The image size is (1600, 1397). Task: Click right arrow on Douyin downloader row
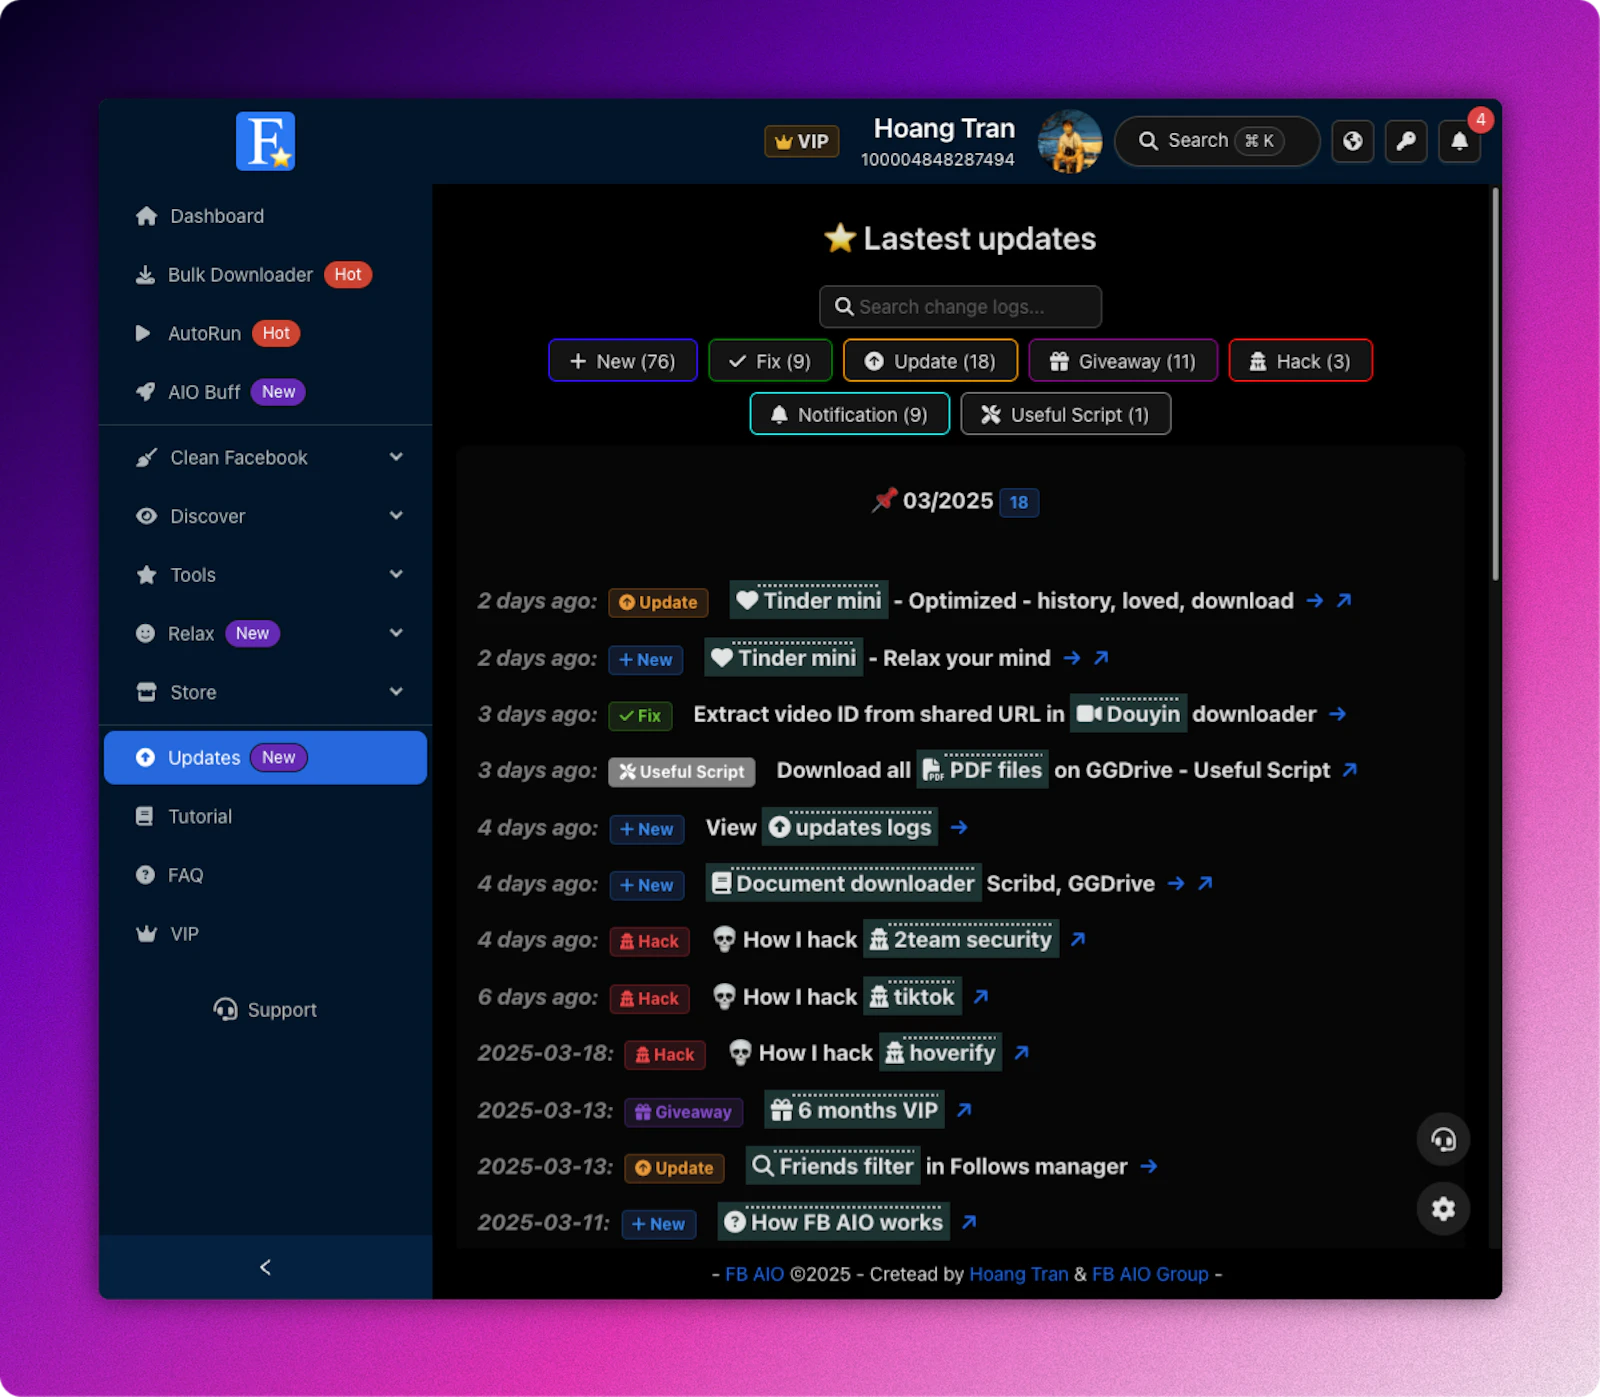[1338, 714]
